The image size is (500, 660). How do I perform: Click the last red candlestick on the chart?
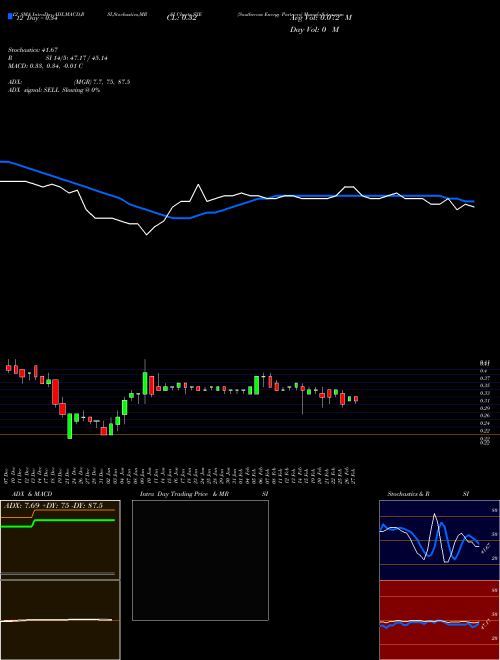click(x=356, y=399)
